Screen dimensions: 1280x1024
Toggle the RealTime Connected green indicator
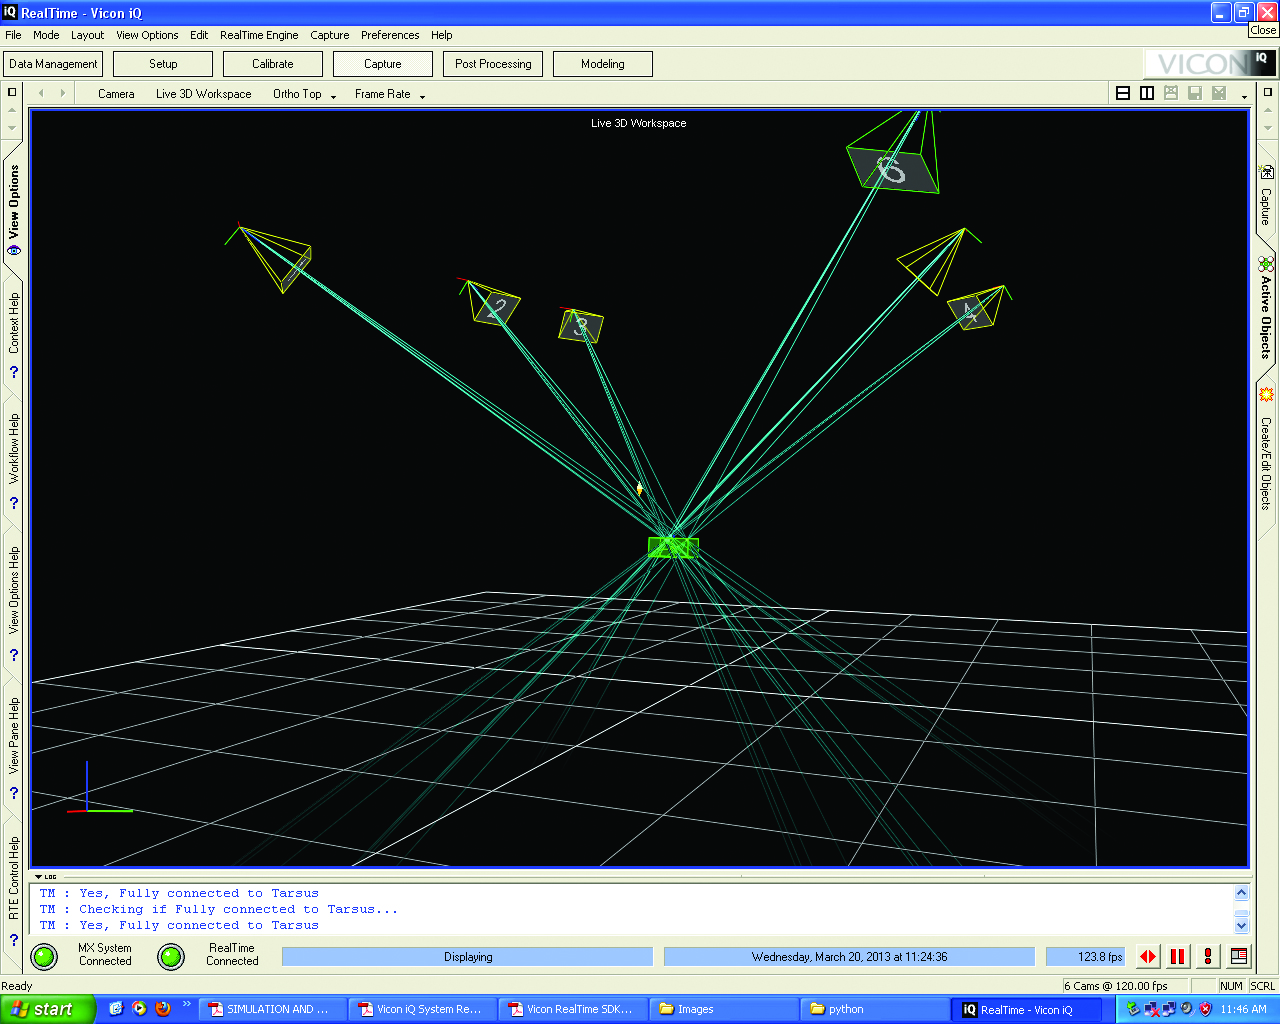point(171,957)
